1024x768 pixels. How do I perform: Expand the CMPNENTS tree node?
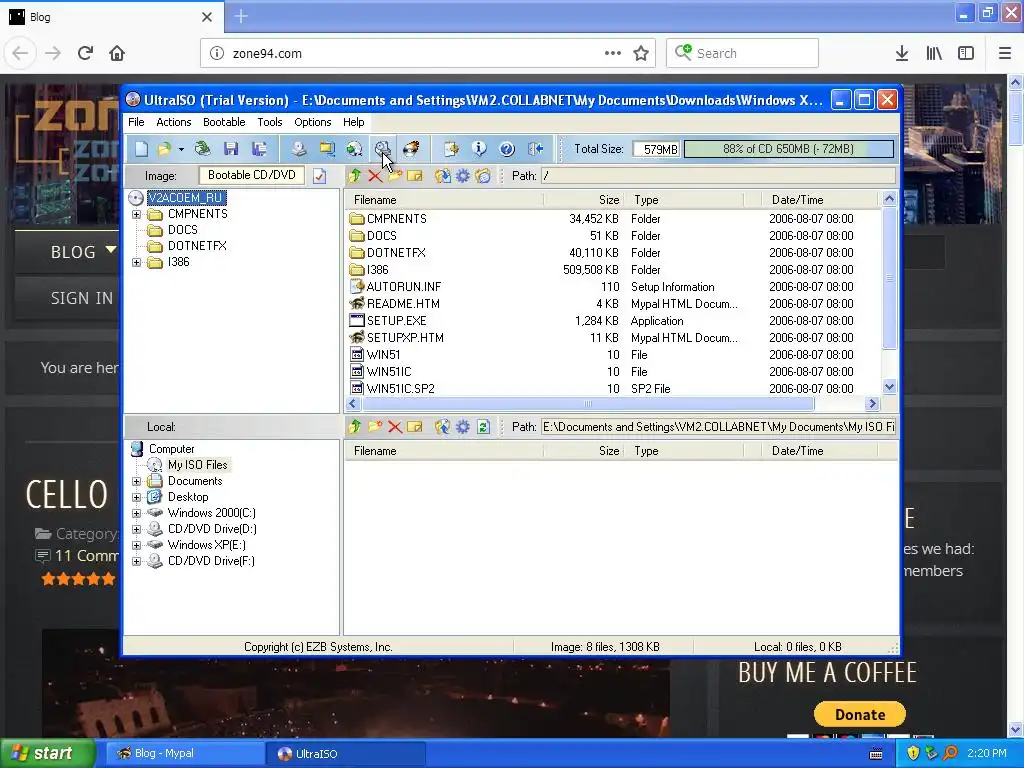[136, 214]
